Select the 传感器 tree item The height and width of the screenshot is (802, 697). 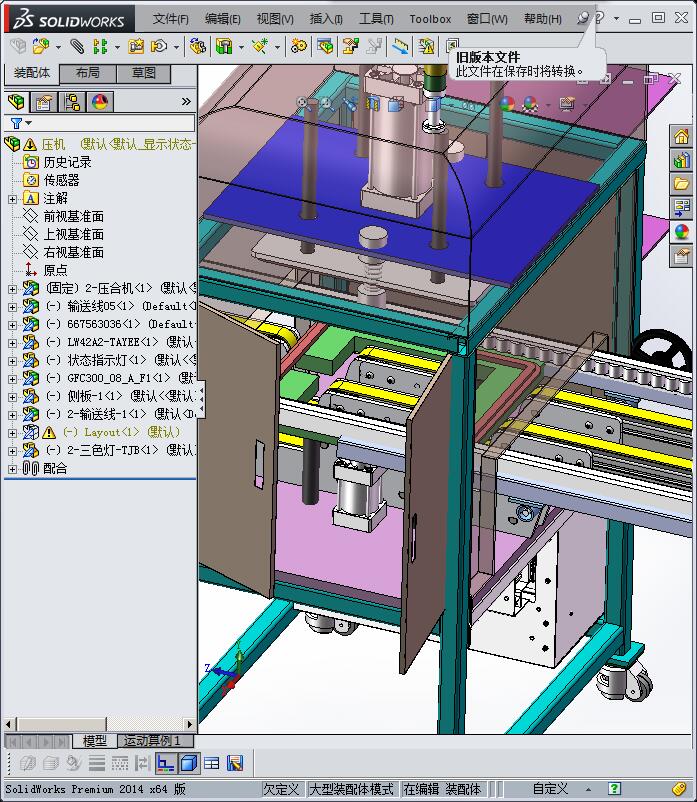[x=61, y=181]
